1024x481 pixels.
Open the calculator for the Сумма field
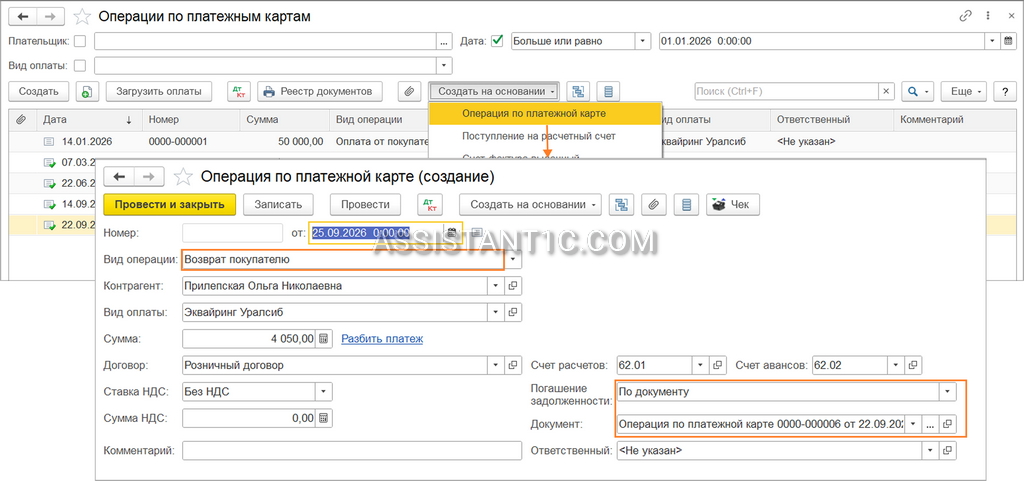click(324, 339)
